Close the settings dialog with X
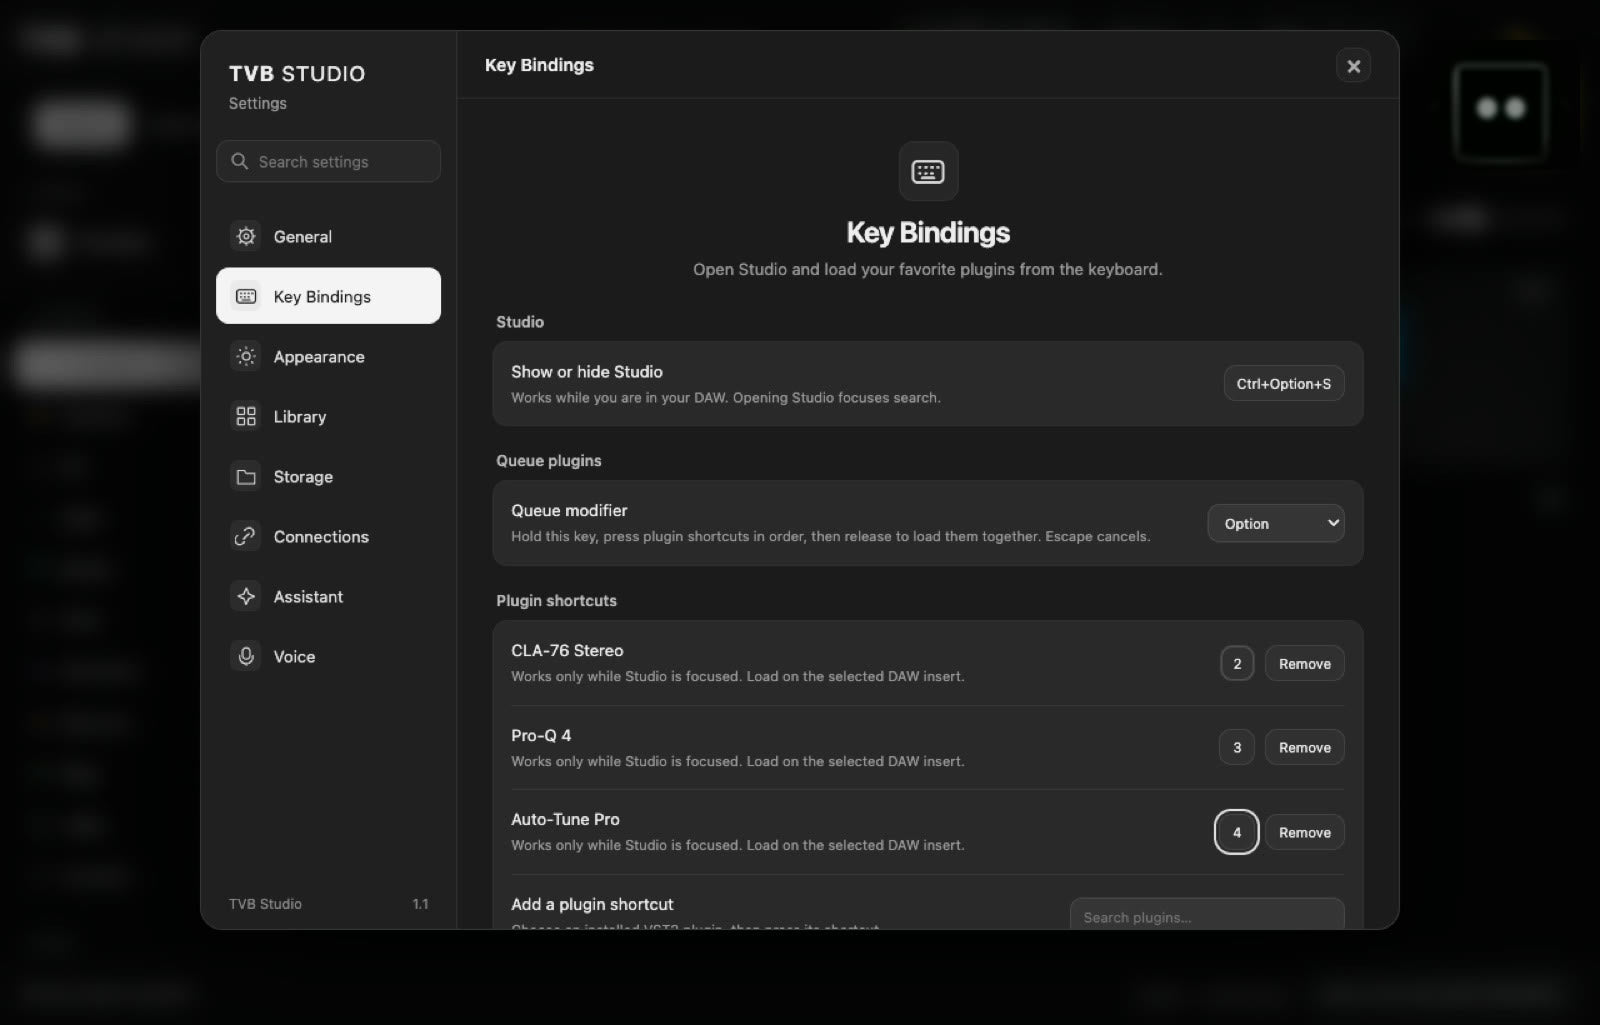The image size is (1600, 1025). click(1353, 66)
